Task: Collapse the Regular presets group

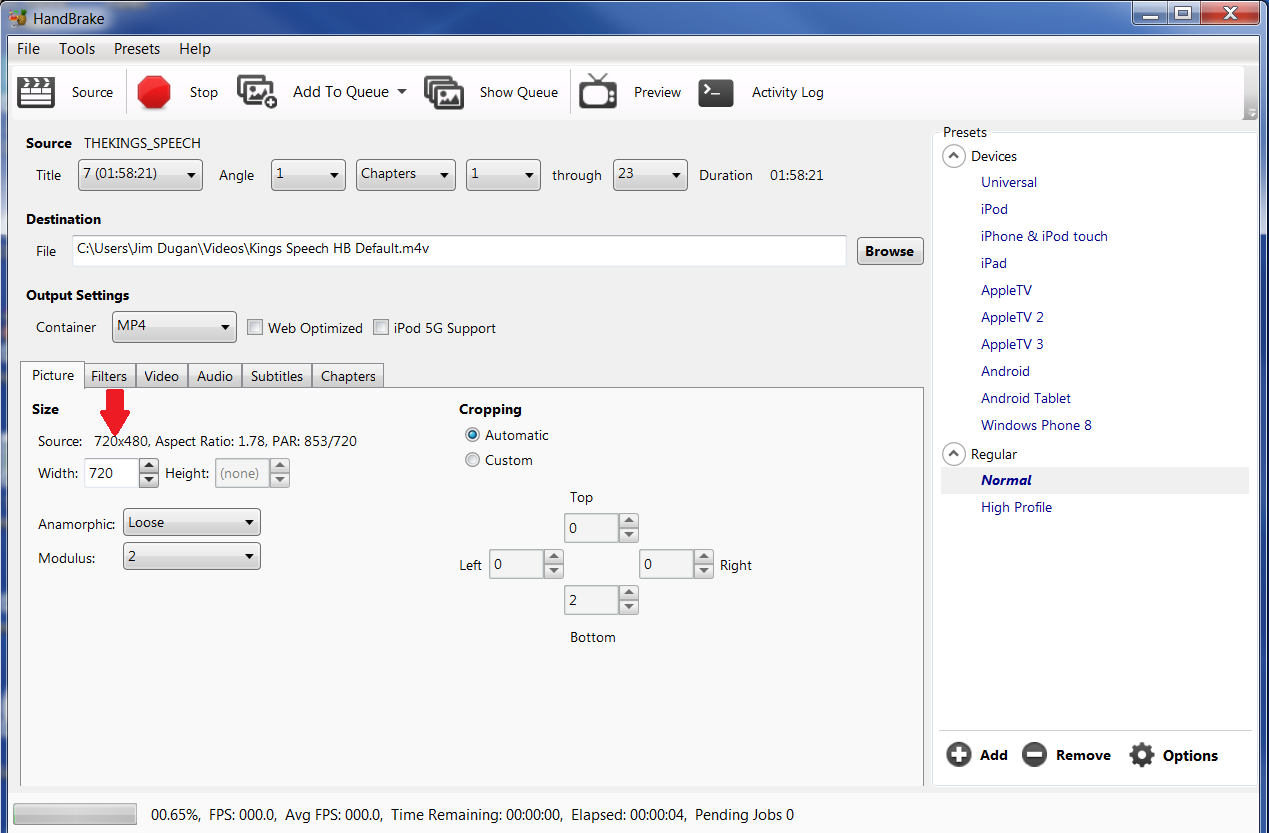Action: click(x=954, y=454)
